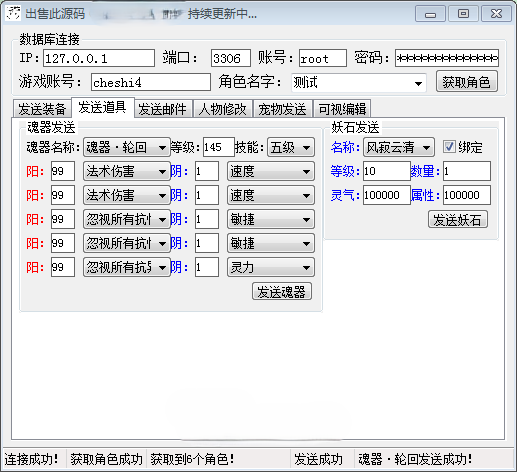This screenshot has height=472, width=517.
Task: Click the fifth 阳 value field
Action: [63, 267]
